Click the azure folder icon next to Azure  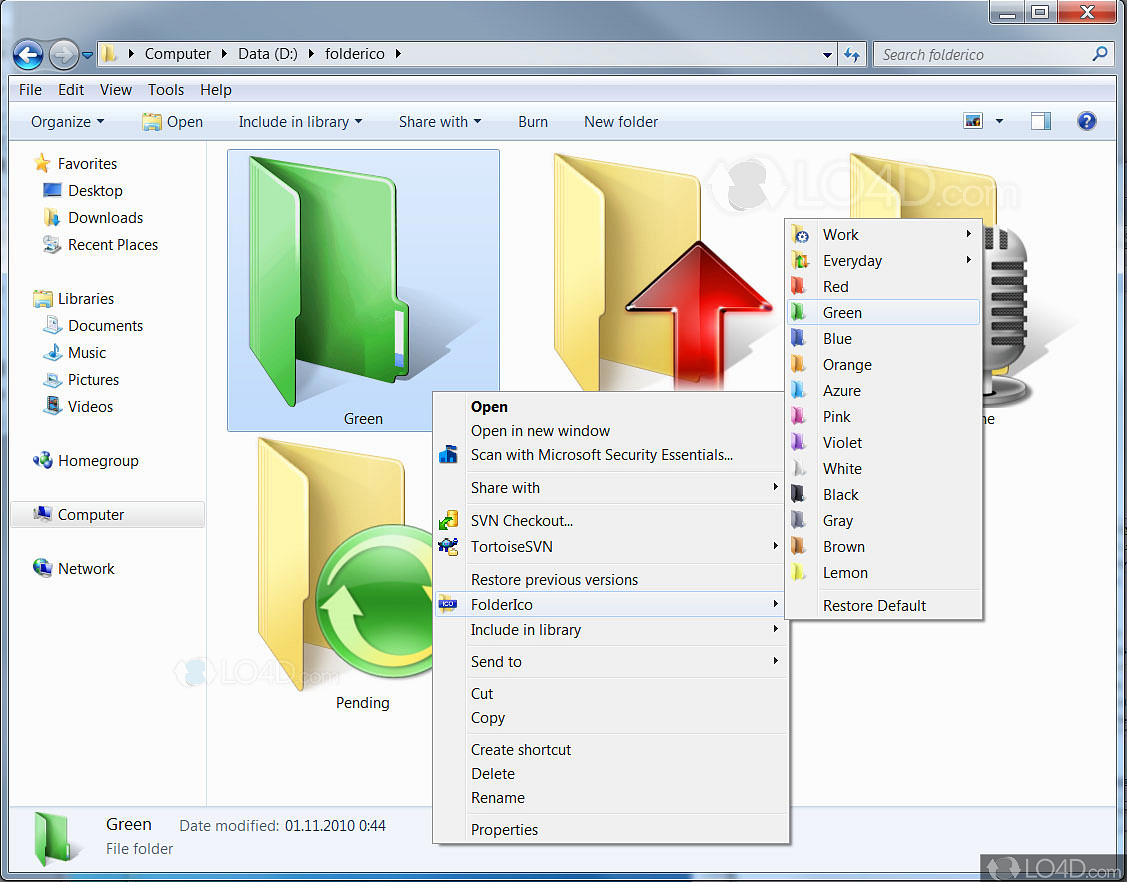pyautogui.click(x=798, y=390)
